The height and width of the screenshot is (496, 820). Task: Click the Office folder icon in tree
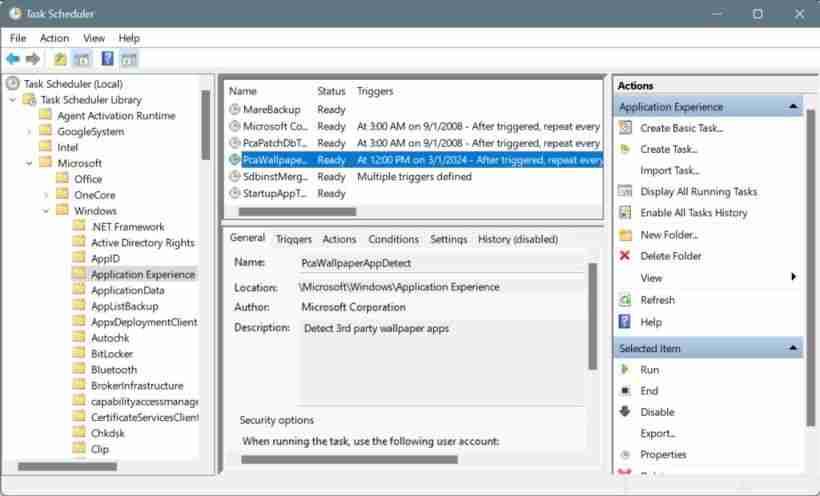click(x=62, y=178)
